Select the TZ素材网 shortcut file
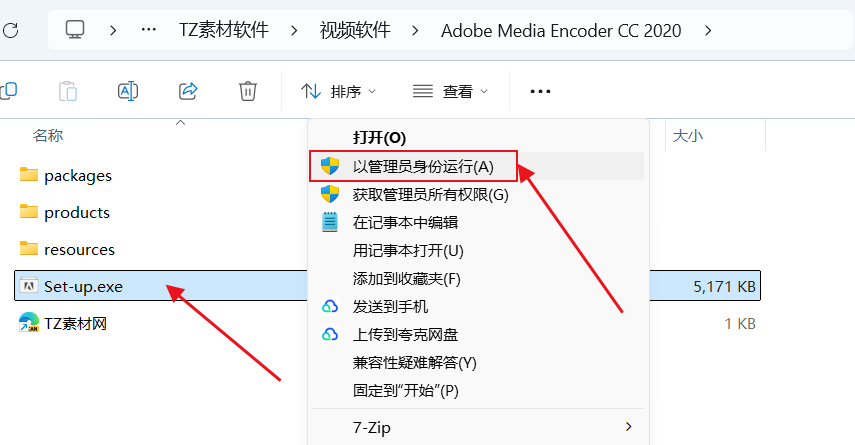 point(75,323)
